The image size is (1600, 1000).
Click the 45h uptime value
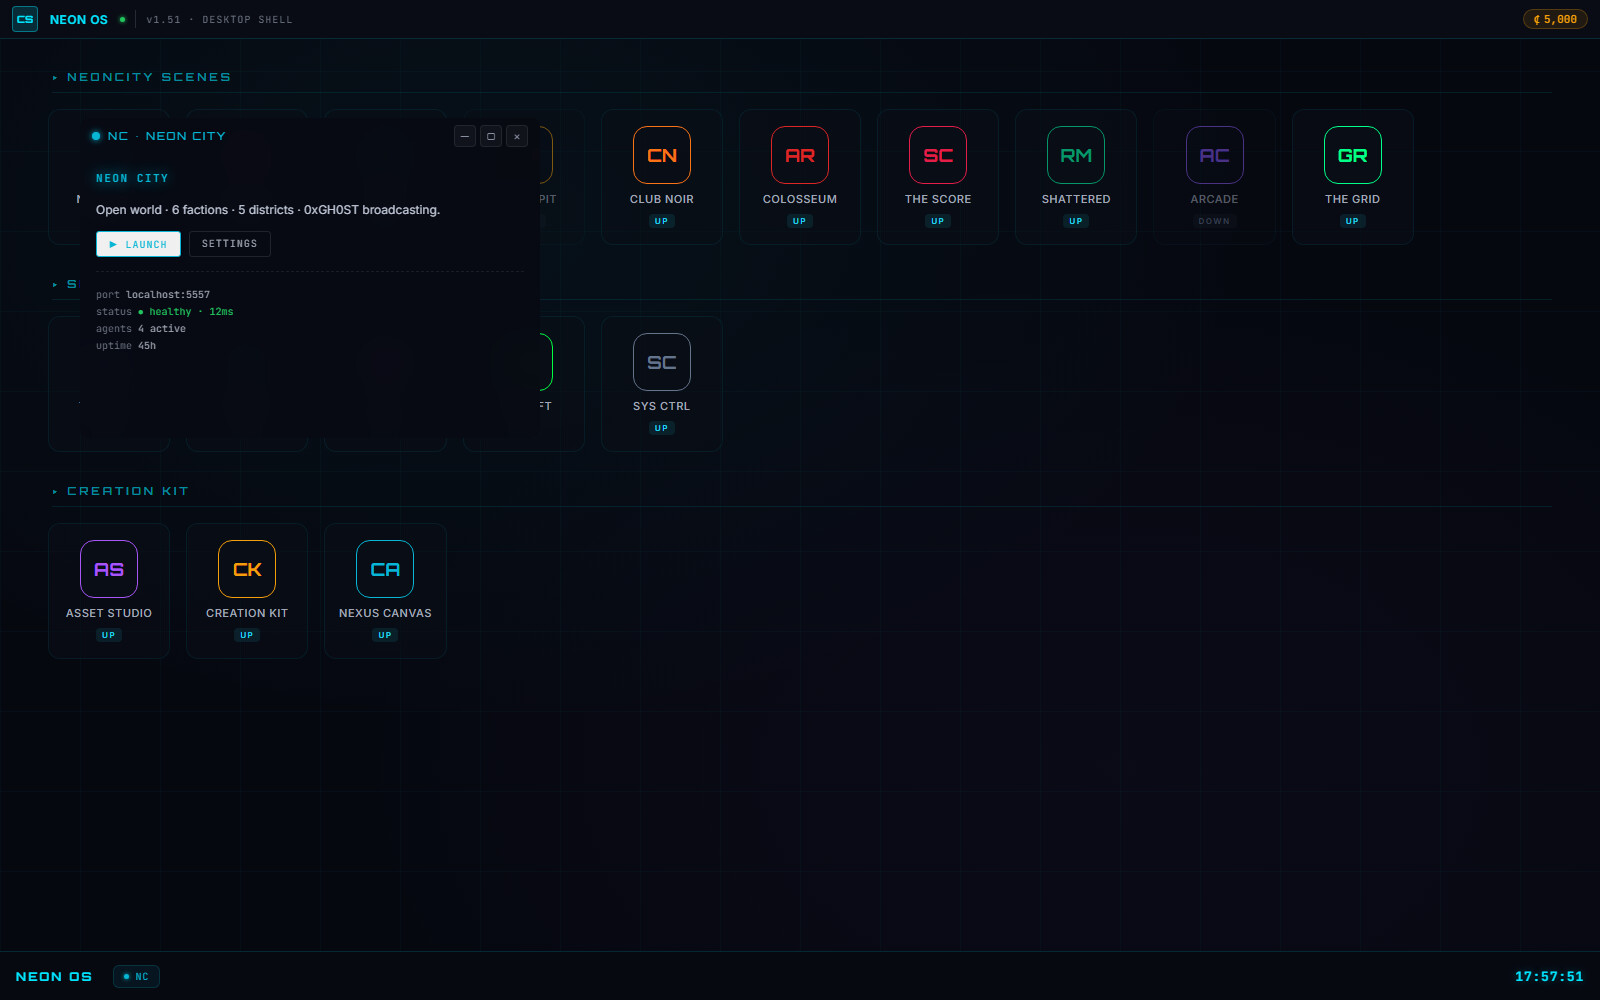[x=147, y=346]
